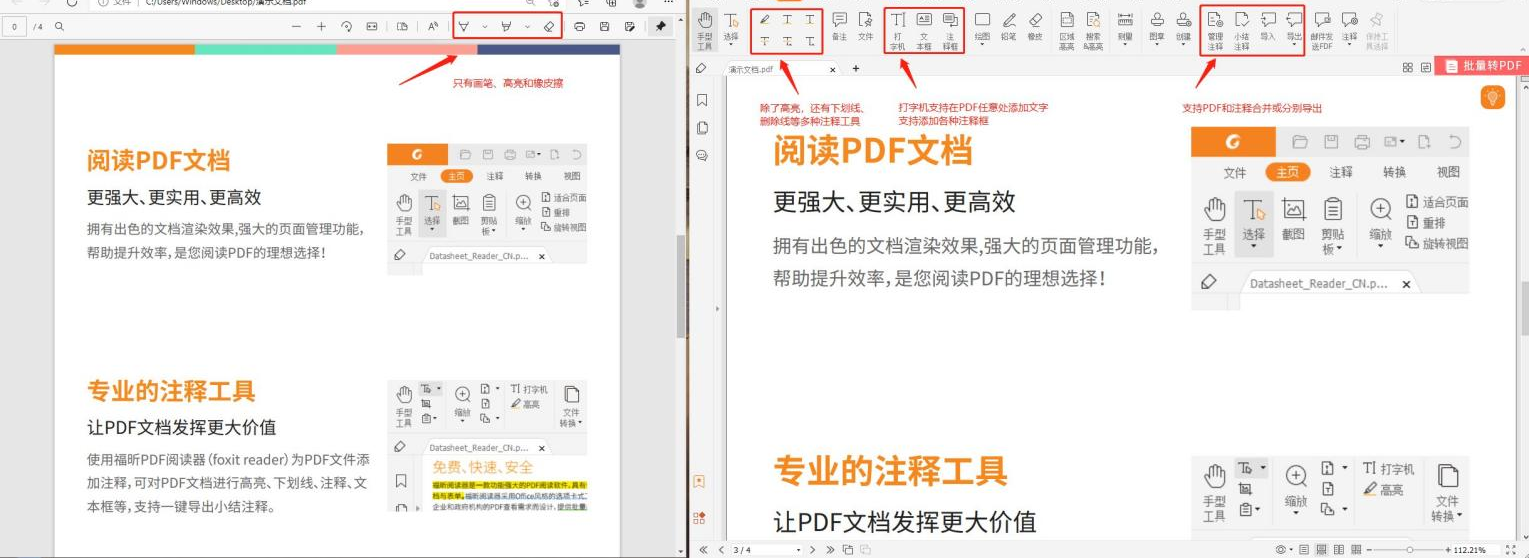Click the 导入 import comments icon
Image resolution: width=1529 pixels, height=558 pixels.
click(1268, 26)
